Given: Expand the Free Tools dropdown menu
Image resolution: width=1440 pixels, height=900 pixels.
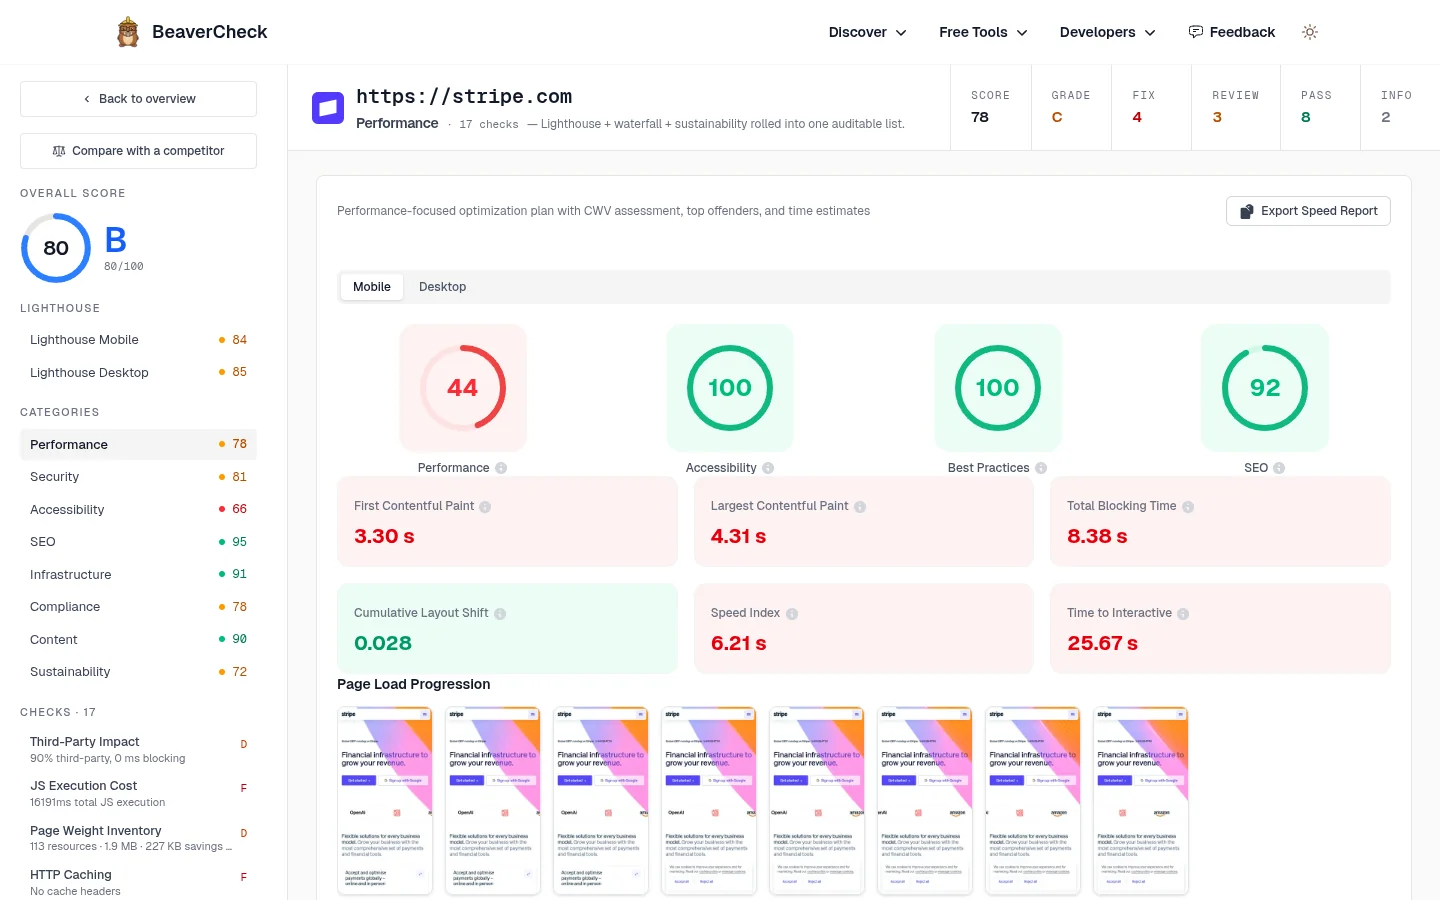Looking at the screenshot, I should coord(983,32).
